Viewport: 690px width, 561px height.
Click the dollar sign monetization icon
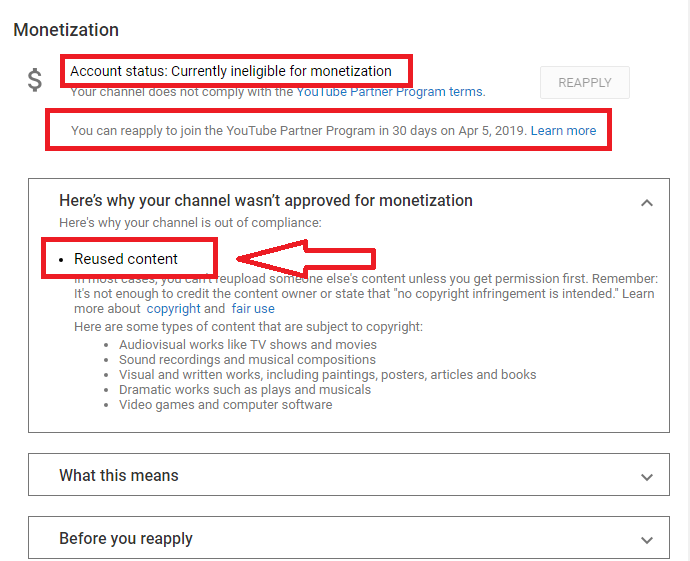click(x=35, y=80)
